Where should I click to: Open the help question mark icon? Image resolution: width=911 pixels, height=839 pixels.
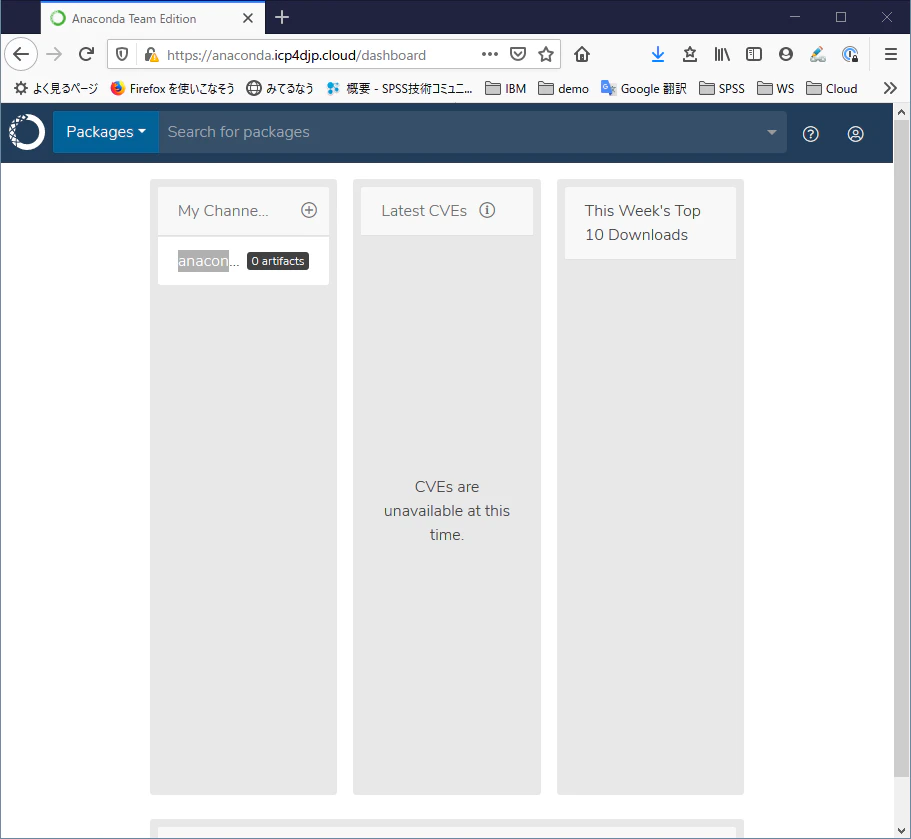pos(810,134)
